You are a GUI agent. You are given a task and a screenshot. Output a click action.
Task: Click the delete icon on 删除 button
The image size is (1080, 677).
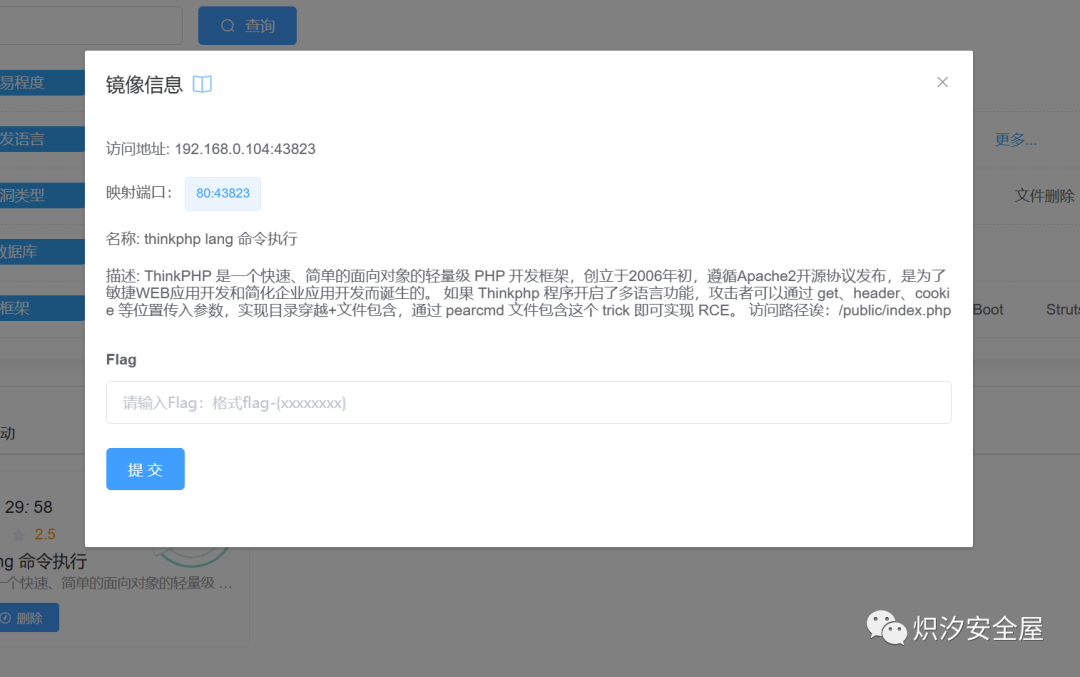click(6, 618)
